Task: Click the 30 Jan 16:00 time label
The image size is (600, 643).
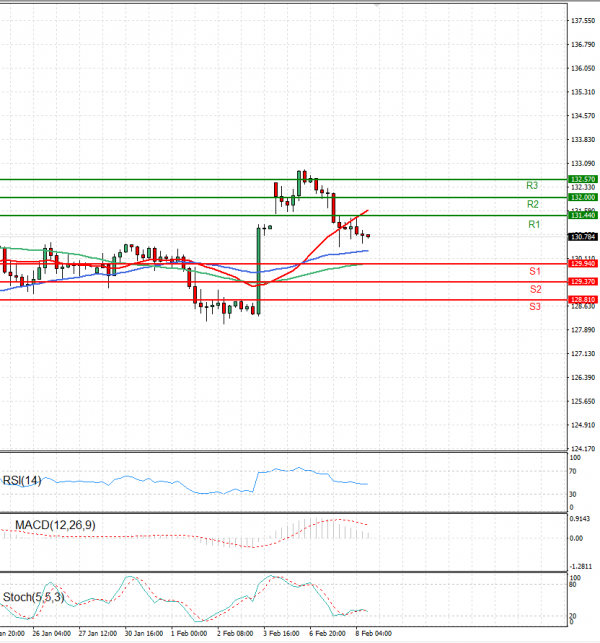Action: [144, 633]
